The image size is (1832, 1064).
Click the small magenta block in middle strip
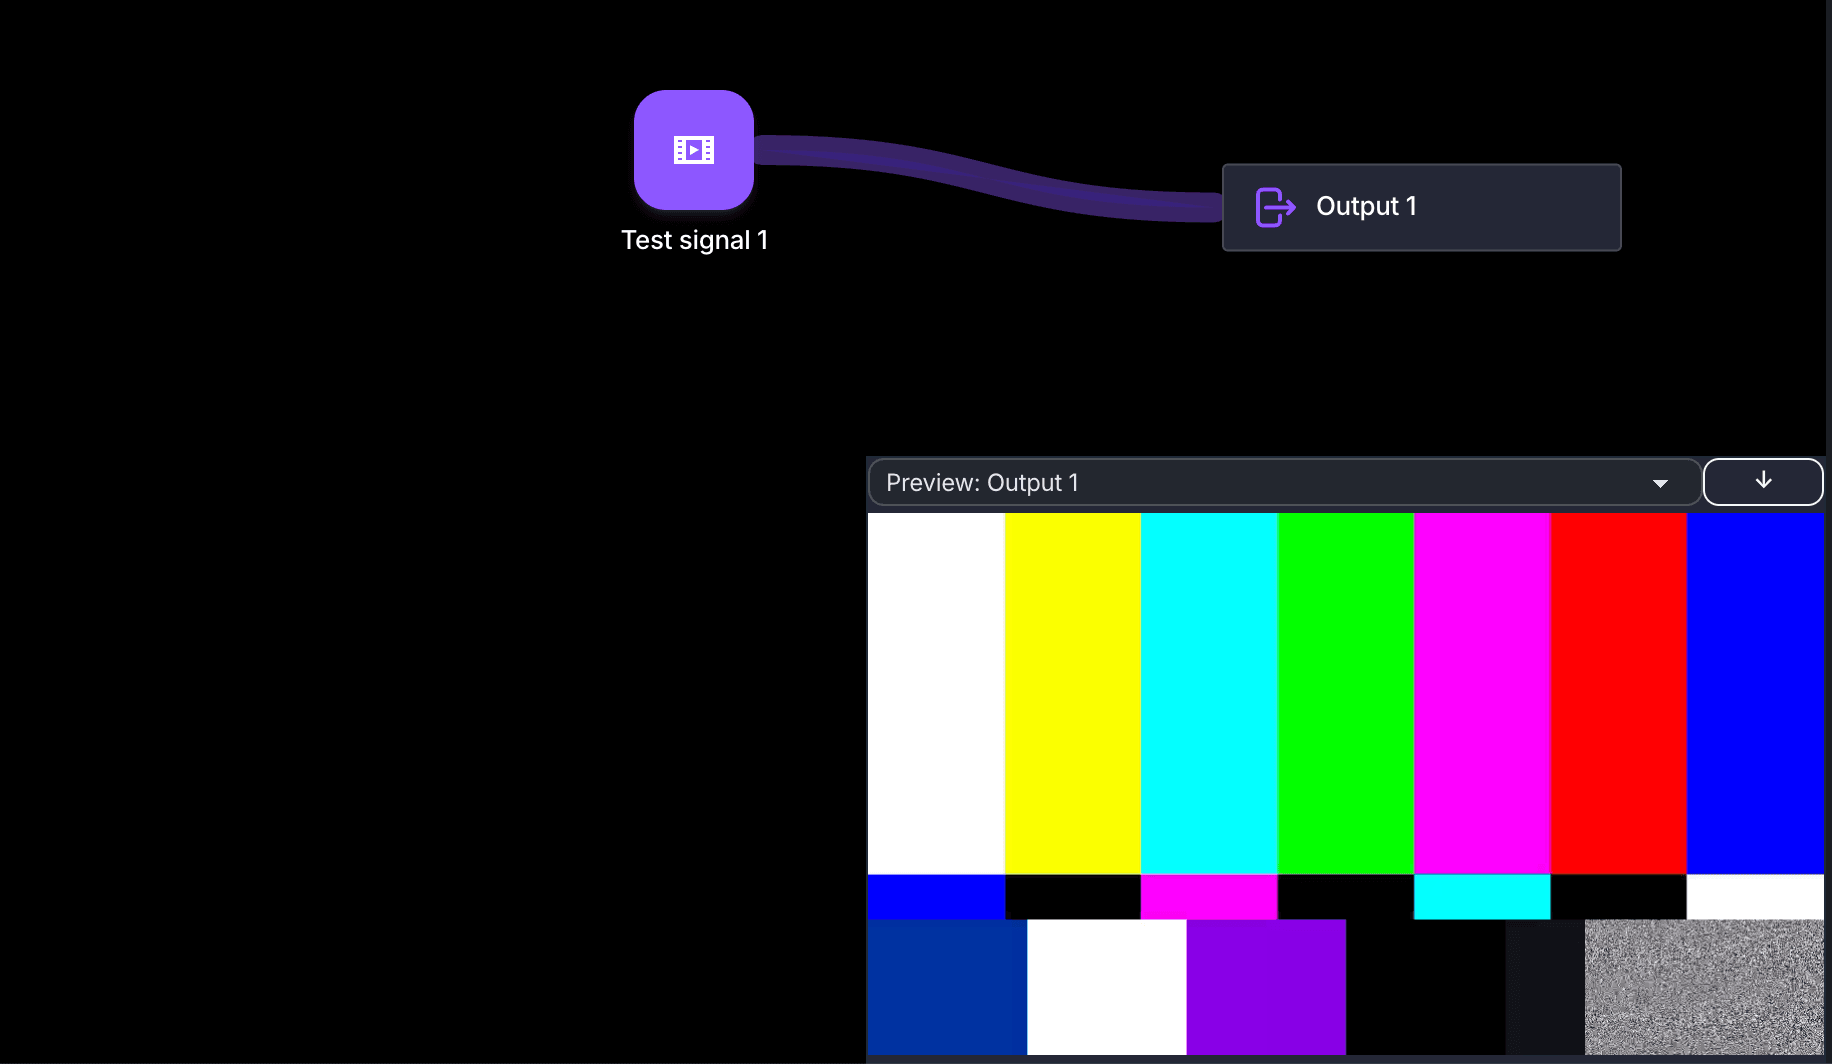(x=1209, y=896)
